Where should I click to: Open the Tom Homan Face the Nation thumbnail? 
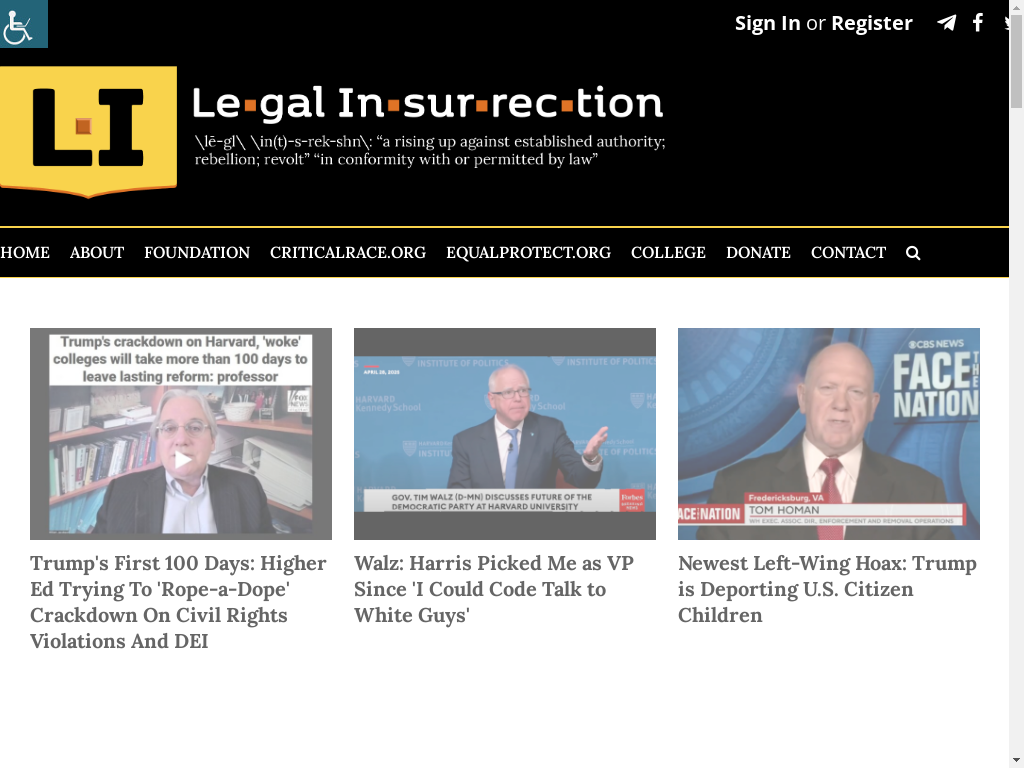click(x=829, y=434)
